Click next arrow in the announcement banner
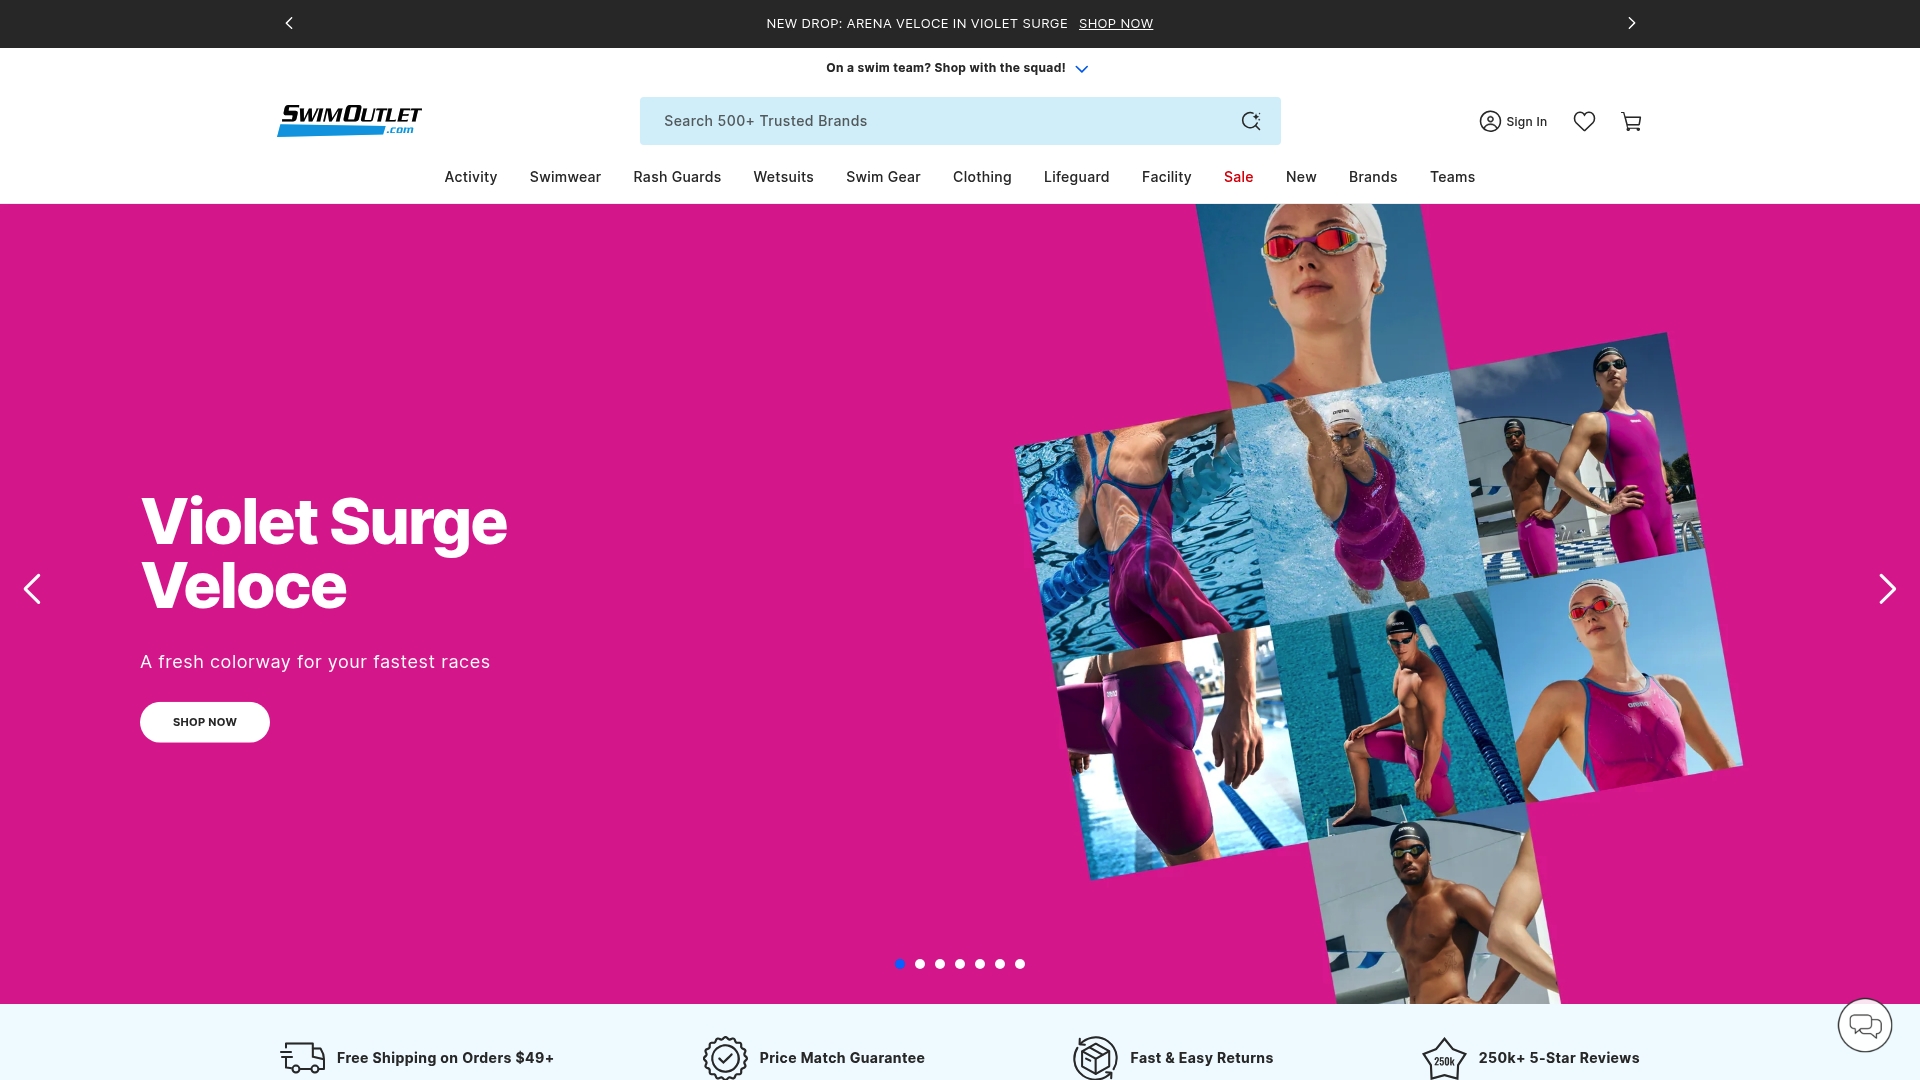 point(1631,23)
